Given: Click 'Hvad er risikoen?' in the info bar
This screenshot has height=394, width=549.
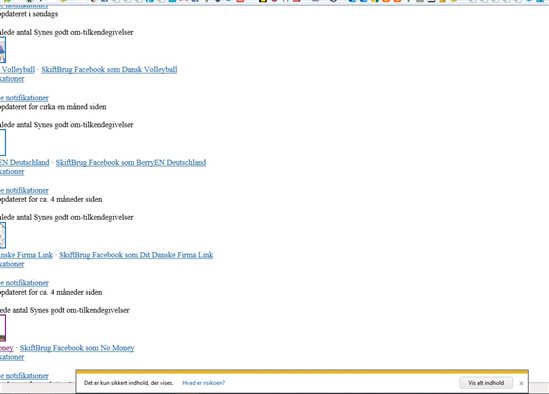Looking at the screenshot, I should point(203,383).
